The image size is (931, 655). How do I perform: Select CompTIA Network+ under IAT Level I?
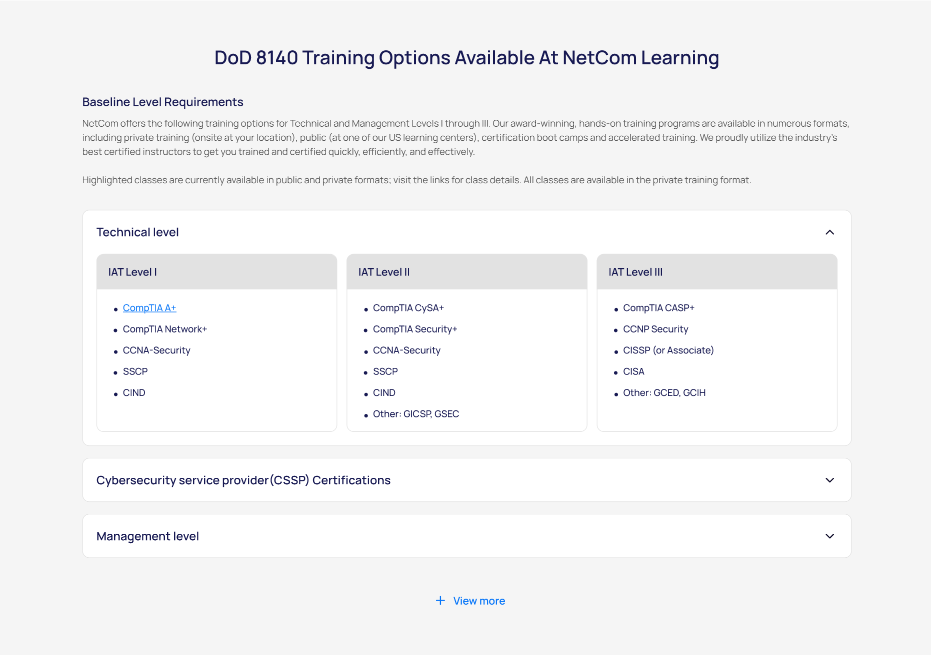pyautogui.click(x=165, y=329)
